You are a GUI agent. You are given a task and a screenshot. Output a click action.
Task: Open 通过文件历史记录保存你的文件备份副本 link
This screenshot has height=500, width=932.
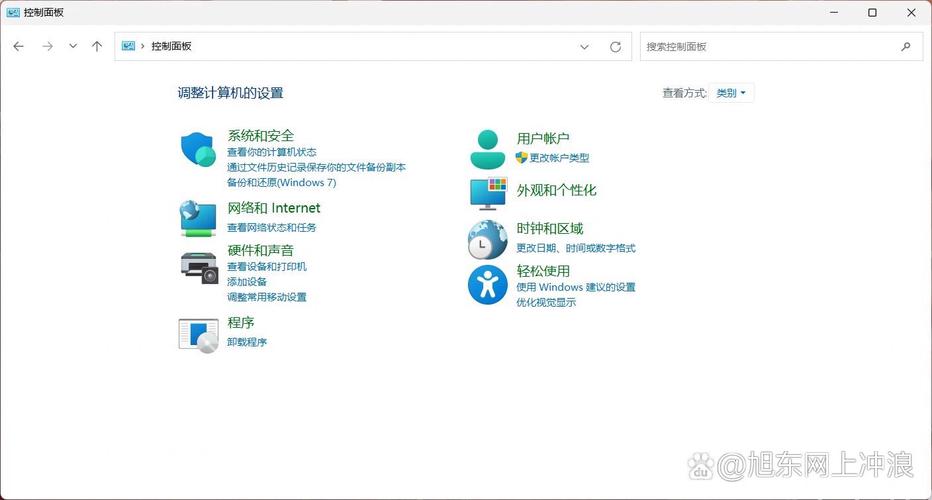tap(316, 168)
